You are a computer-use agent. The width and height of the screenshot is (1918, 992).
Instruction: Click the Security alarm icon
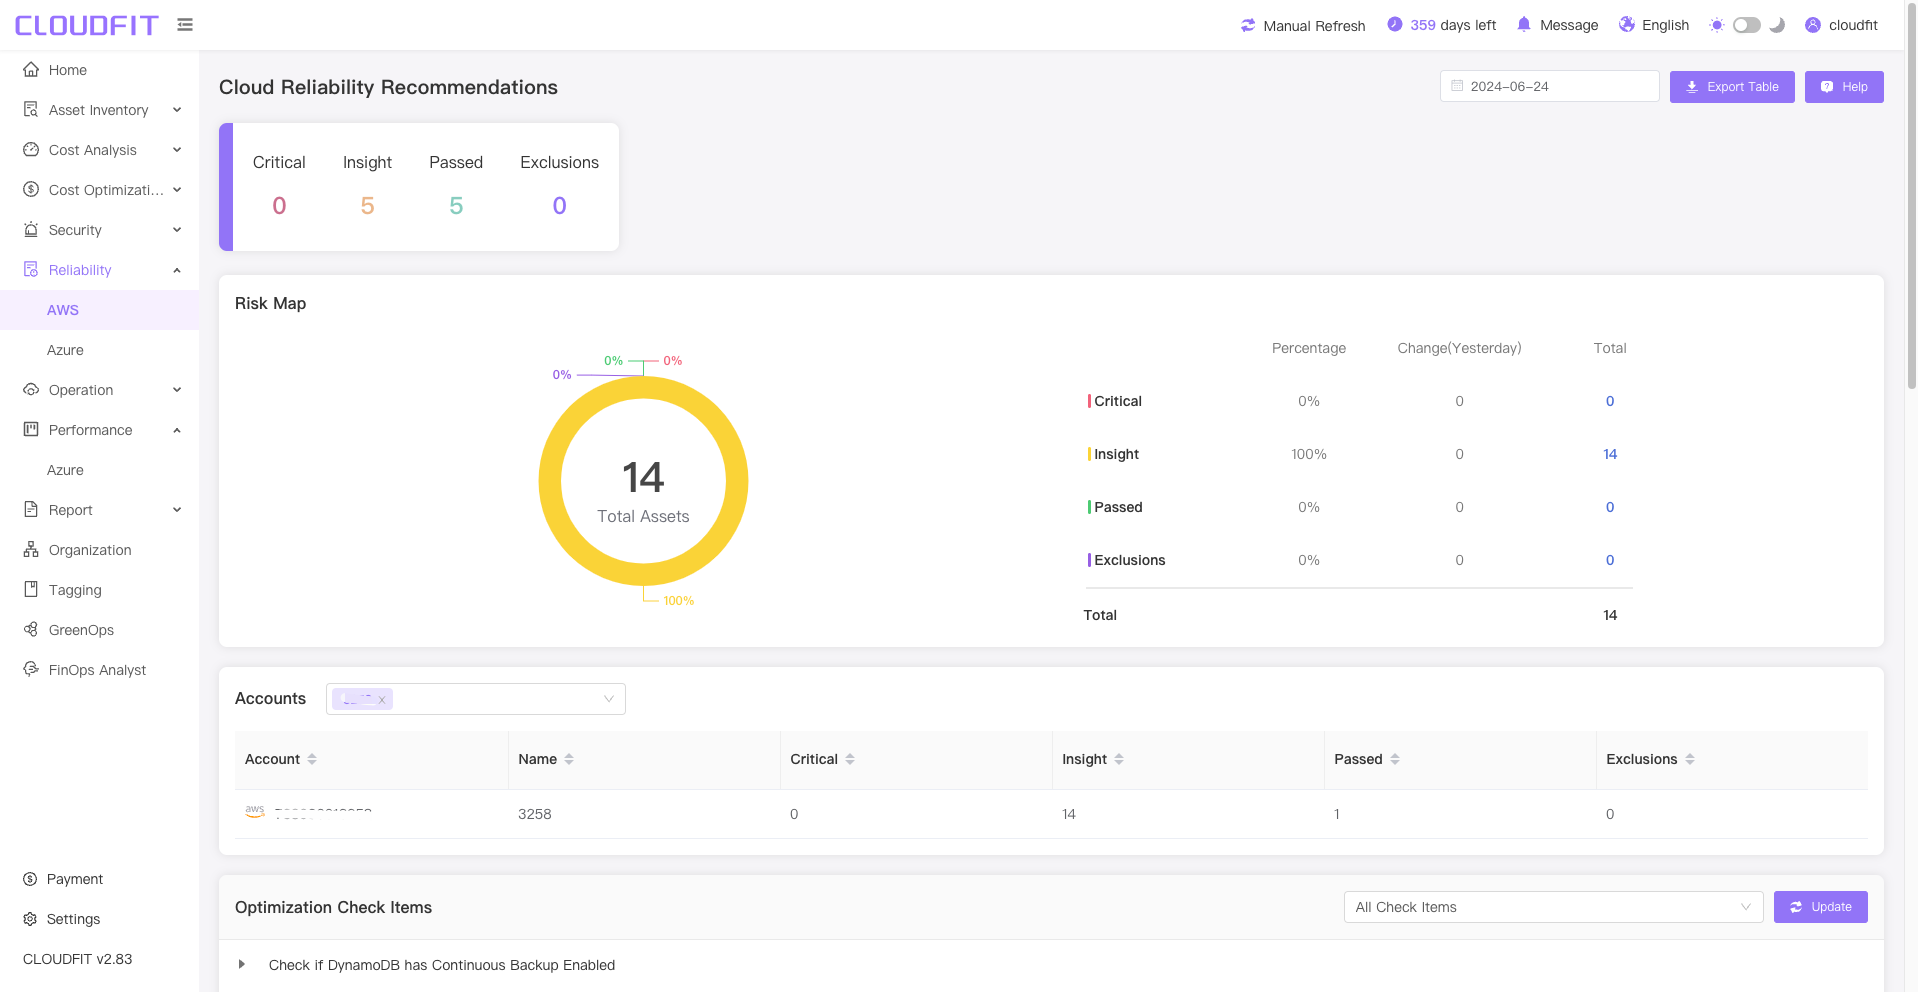point(31,230)
